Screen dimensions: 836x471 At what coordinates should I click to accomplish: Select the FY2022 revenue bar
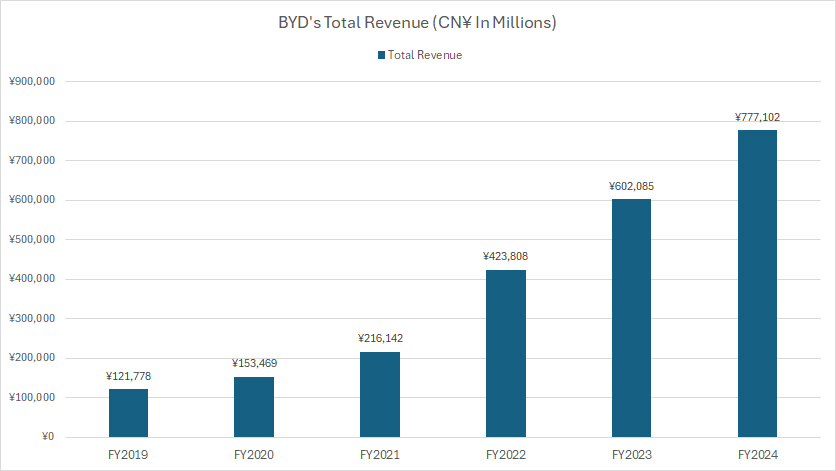click(506, 354)
